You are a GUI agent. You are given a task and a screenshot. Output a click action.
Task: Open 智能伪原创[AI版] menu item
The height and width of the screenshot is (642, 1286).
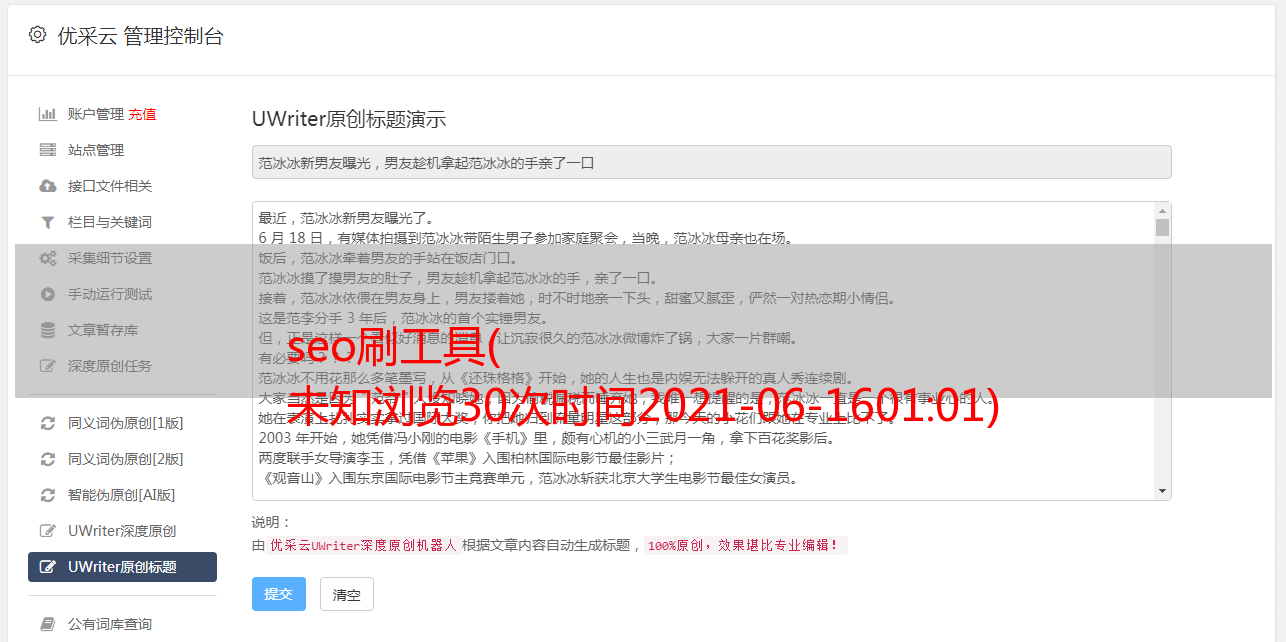(122, 495)
